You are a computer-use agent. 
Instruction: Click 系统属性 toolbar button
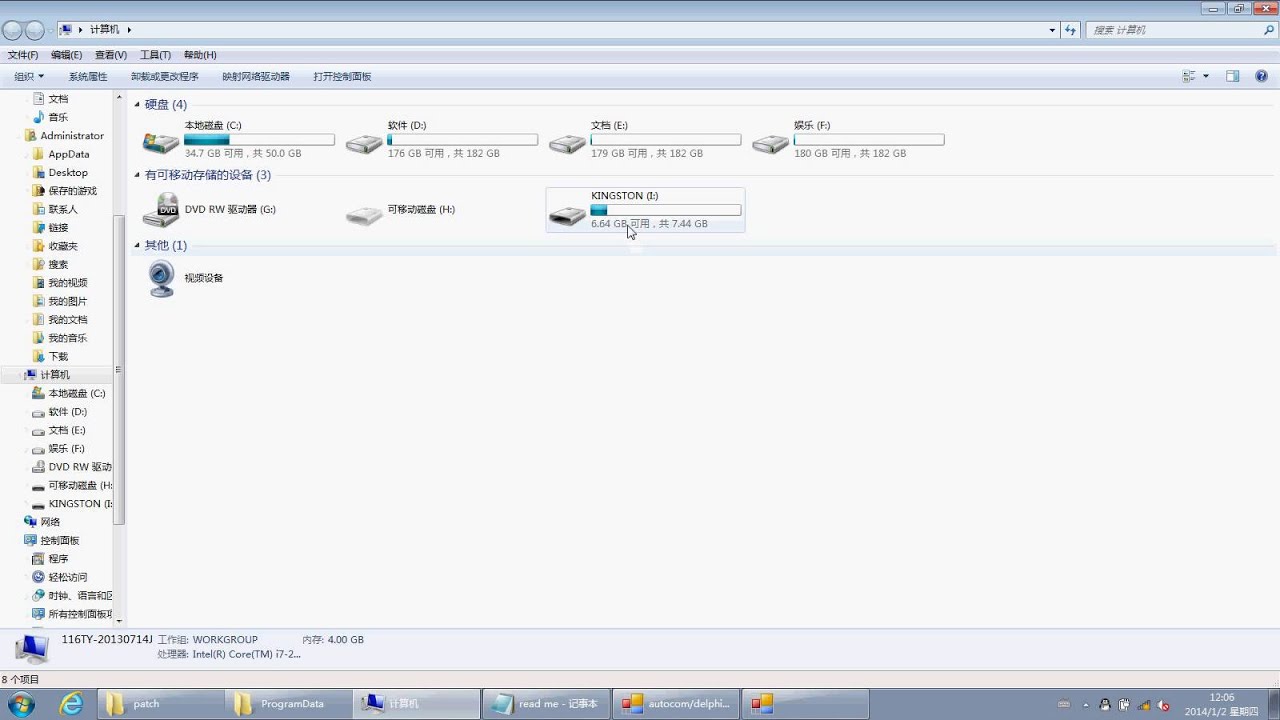coord(88,76)
